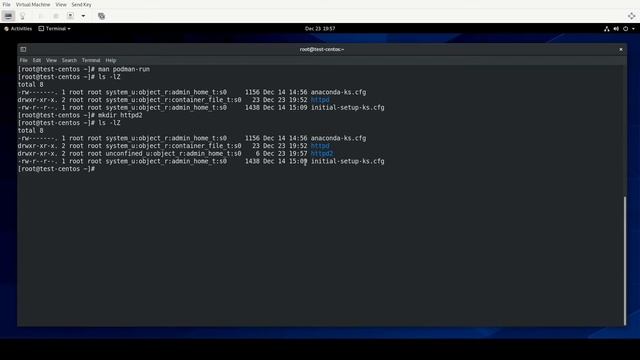The height and width of the screenshot is (360, 640).
Task: Click the first 'anaconda-ks.cfg' filename
Action: tap(338, 92)
